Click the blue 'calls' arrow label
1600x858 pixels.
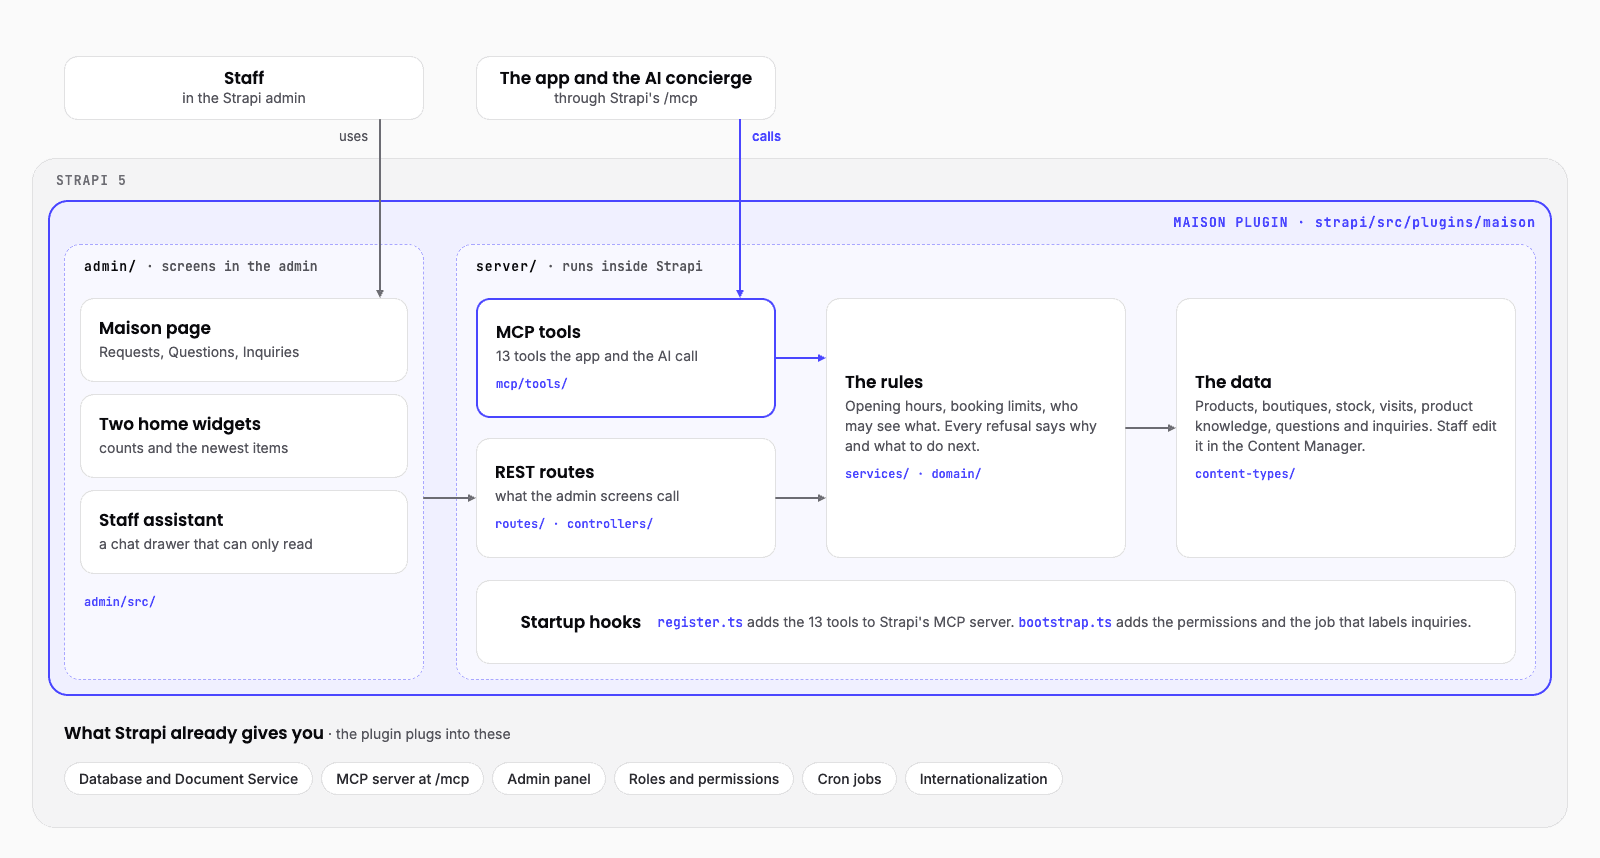[x=766, y=137]
